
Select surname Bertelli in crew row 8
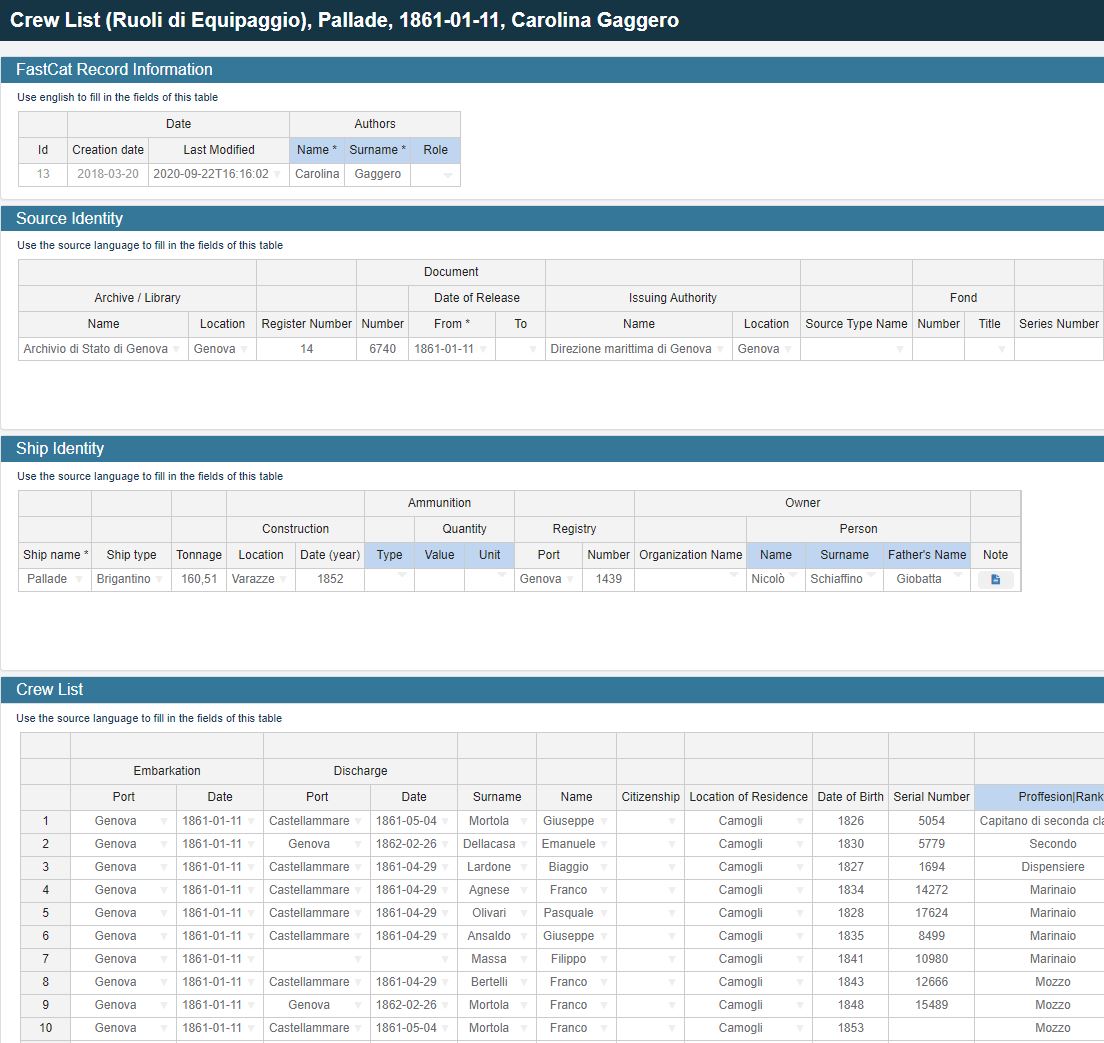[496, 982]
